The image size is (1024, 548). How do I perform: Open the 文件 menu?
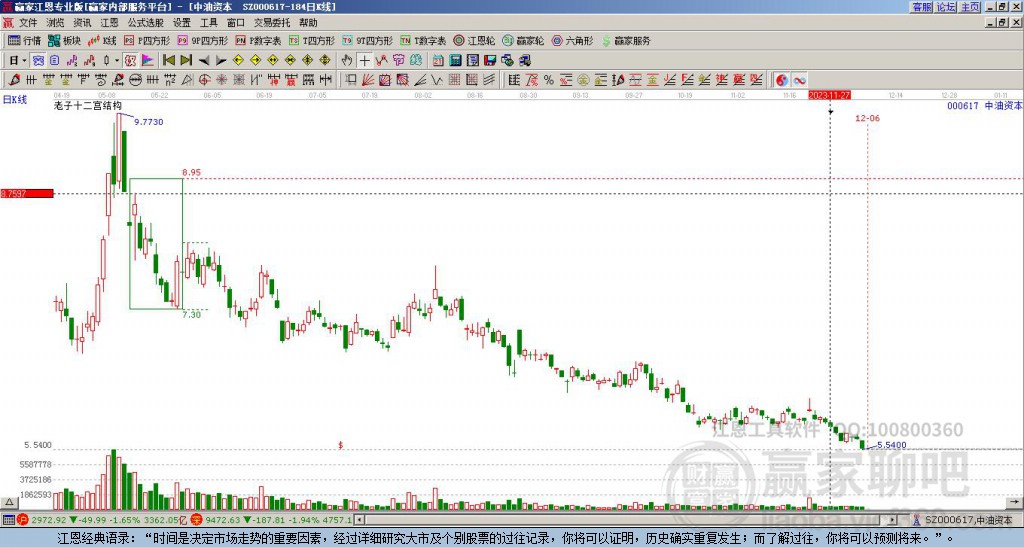tap(28, 23)
